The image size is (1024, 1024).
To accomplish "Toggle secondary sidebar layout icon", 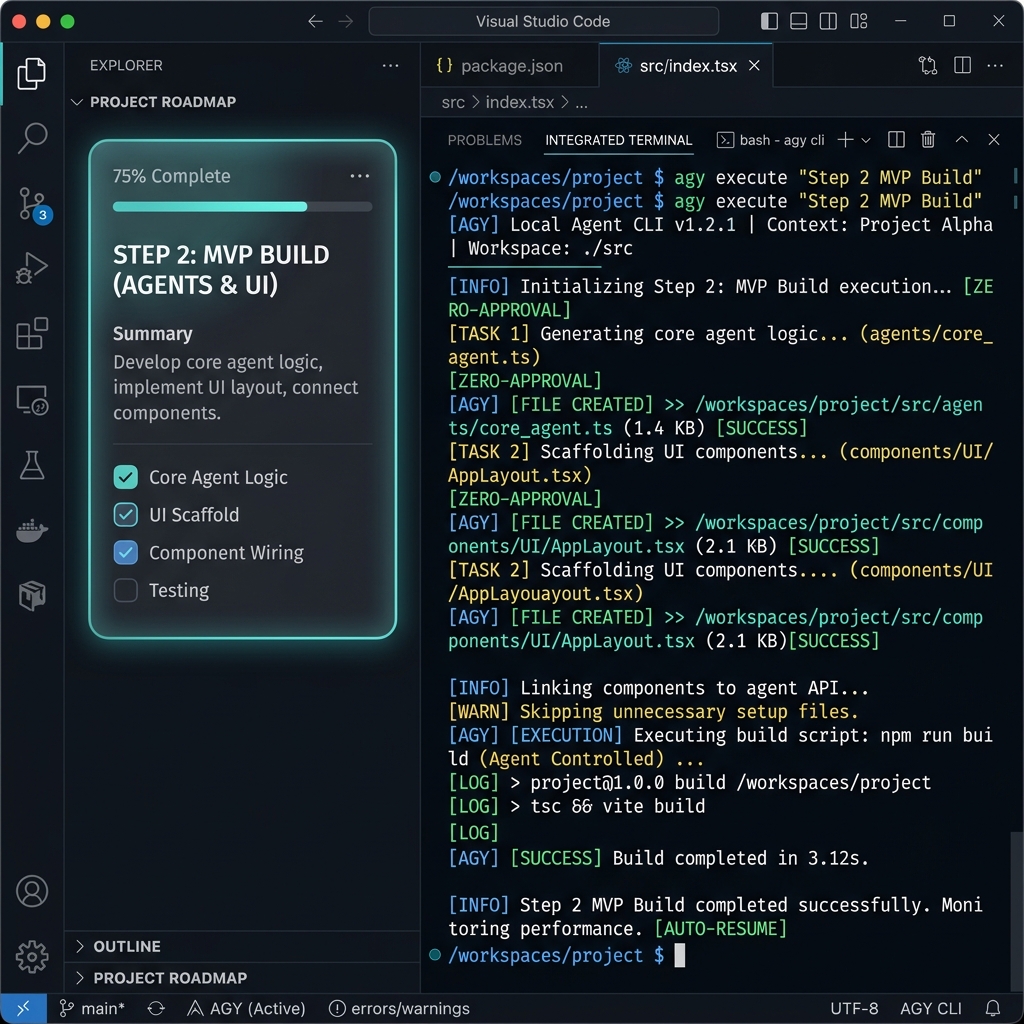I will pos(828,22).
